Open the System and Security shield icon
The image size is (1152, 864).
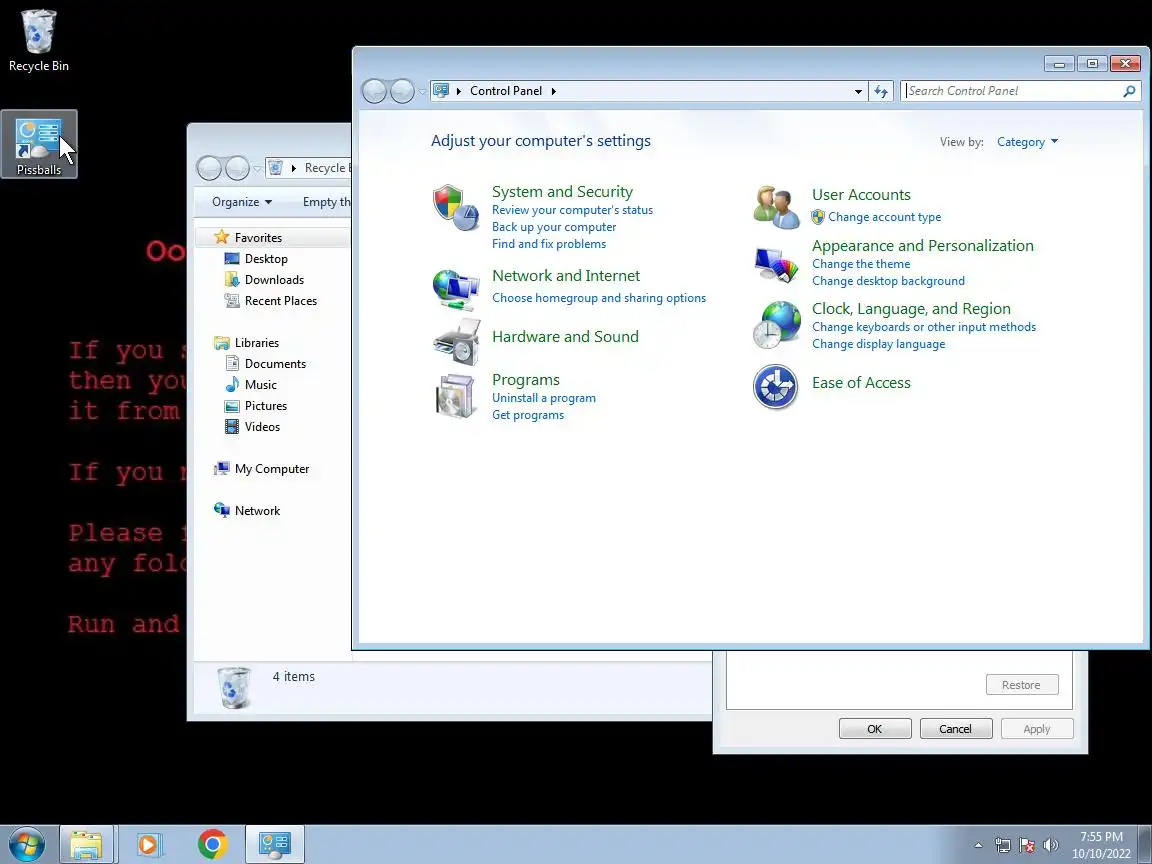(456, 207)
